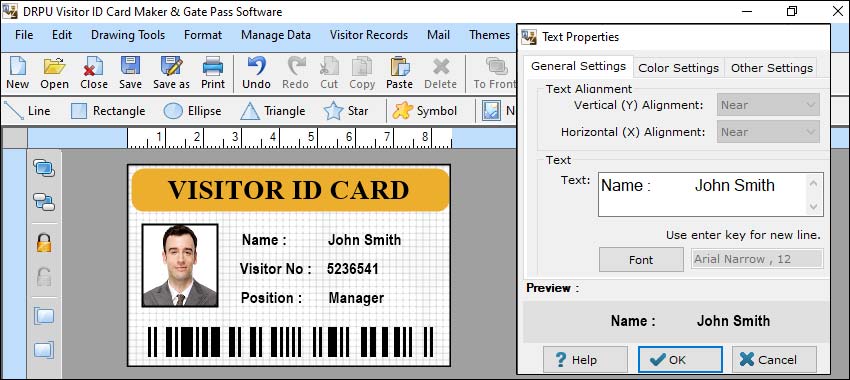
Task: Click the Arial Narrow font field
Action: coord(757,259)
